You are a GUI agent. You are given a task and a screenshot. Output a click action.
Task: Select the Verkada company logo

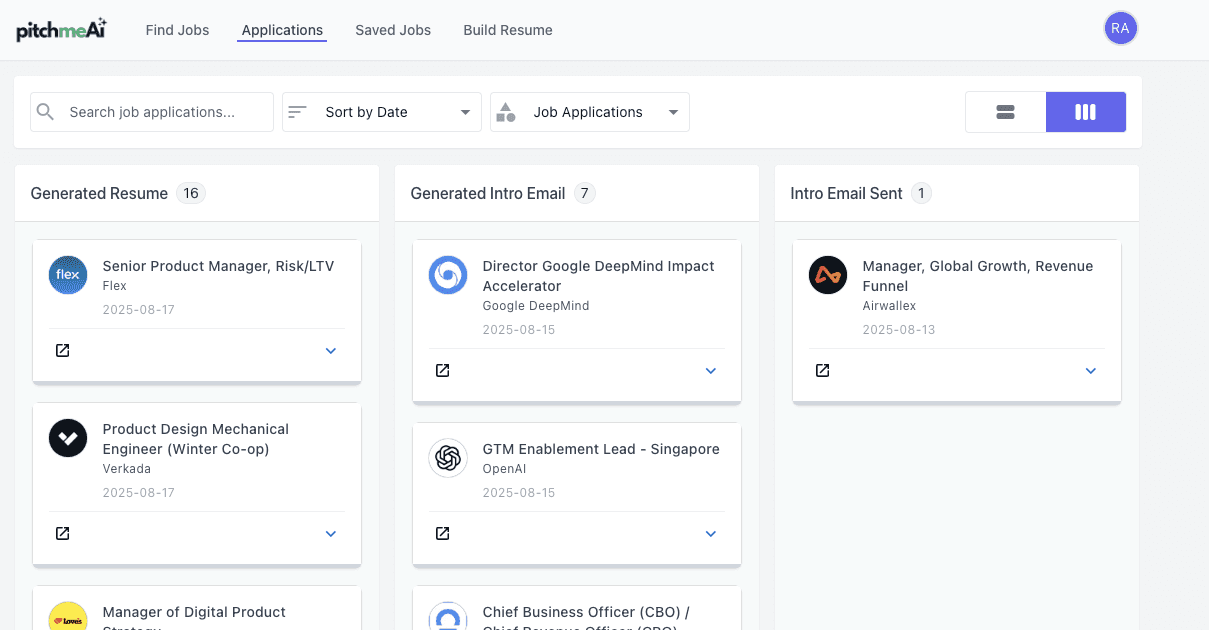click(67, 438)
